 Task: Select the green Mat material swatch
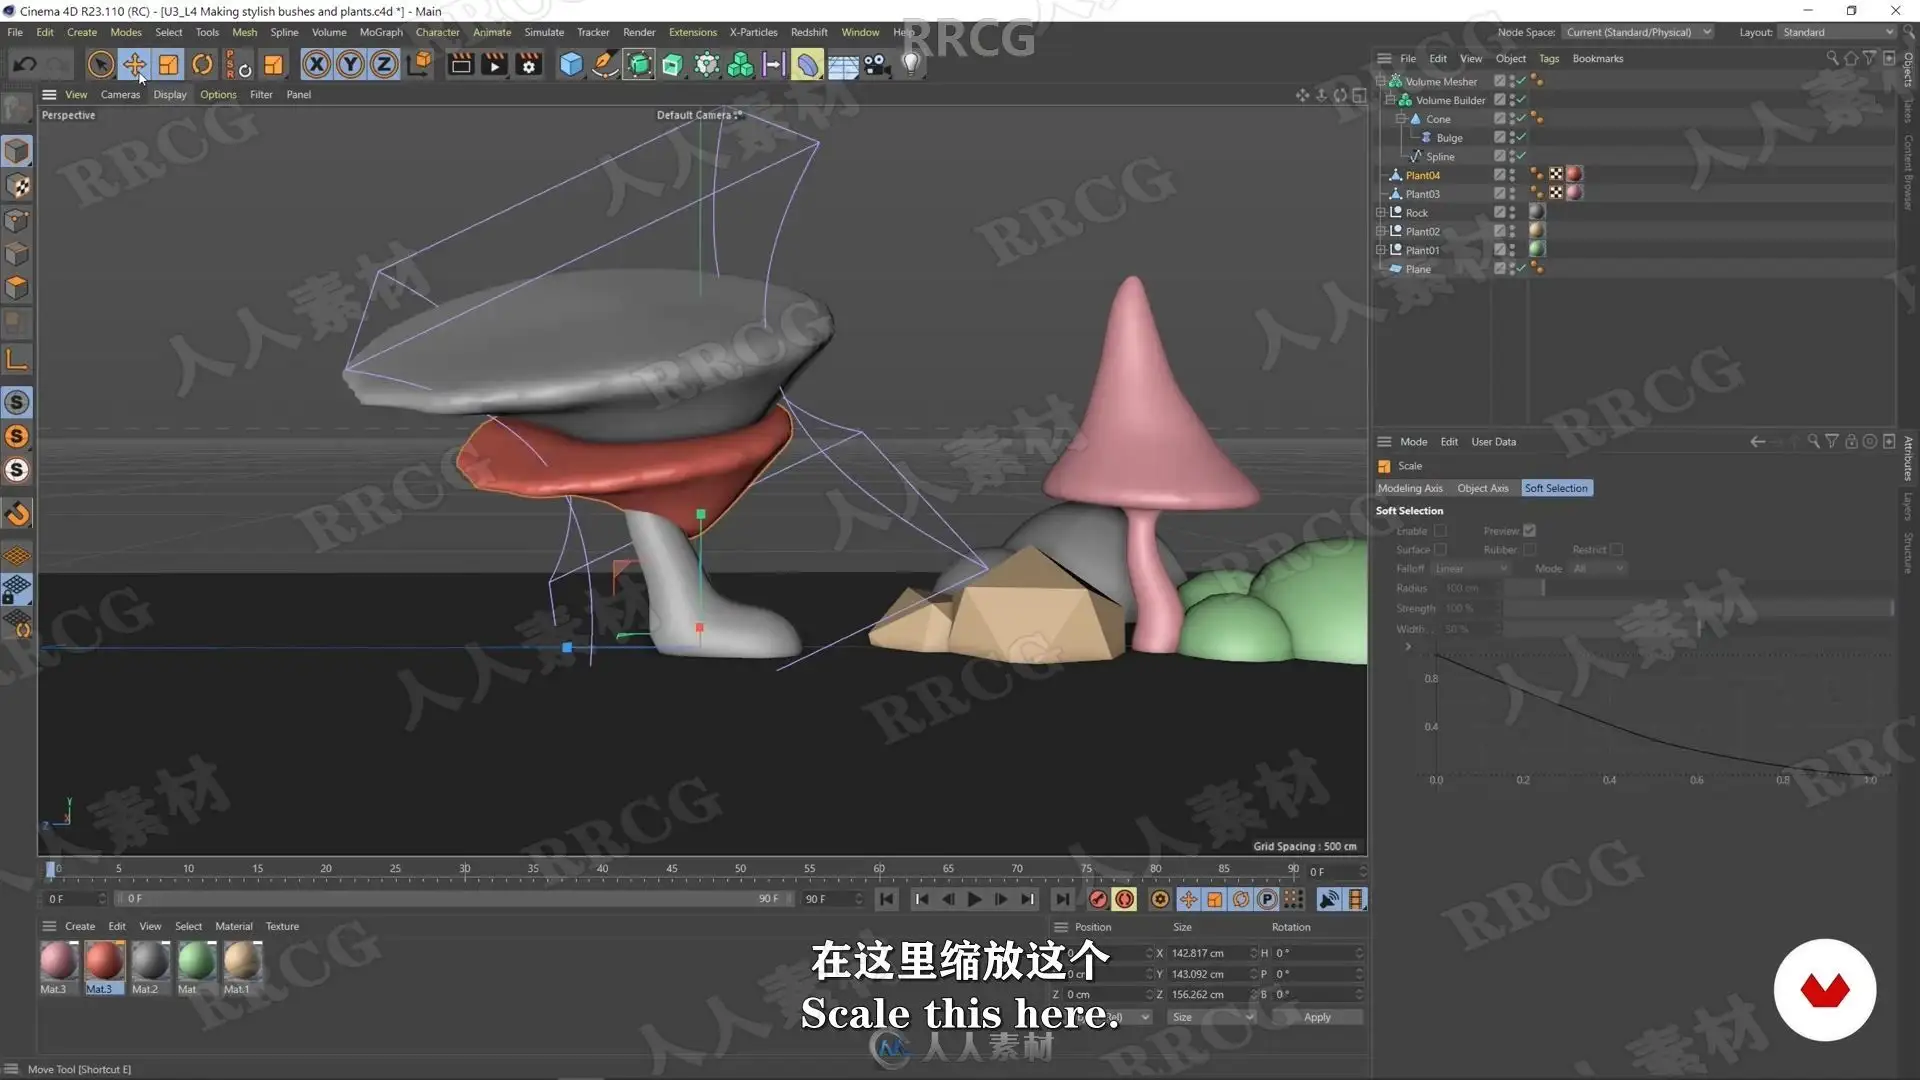tap(197, 961)
